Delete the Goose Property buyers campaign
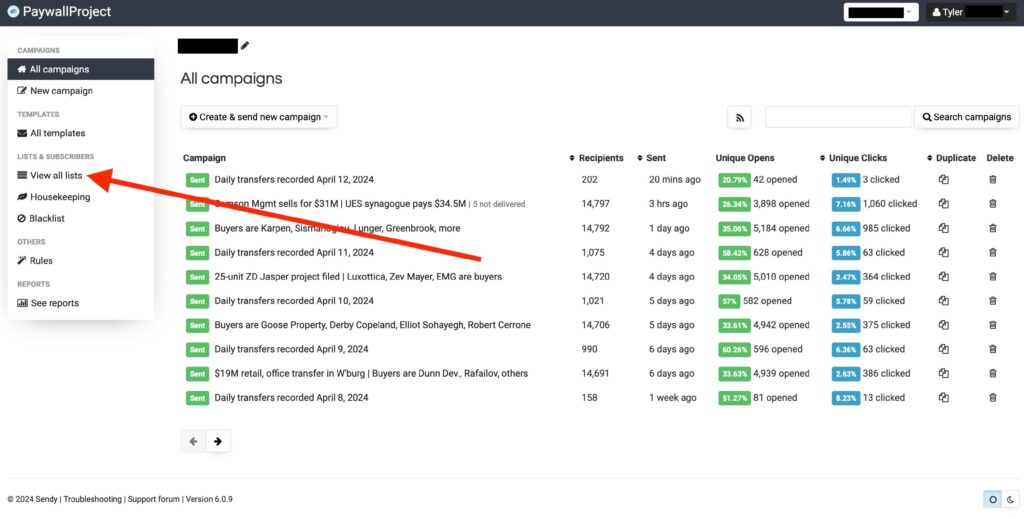The height and width of the screenshot is (518, 1024). coord(992,325)
